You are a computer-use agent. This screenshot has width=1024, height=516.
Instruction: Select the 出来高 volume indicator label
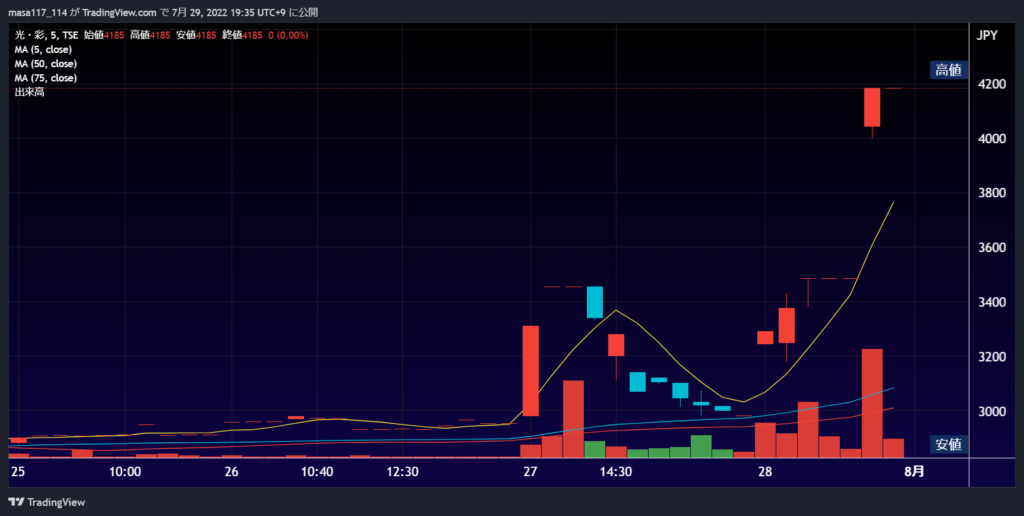click(29, 92)
